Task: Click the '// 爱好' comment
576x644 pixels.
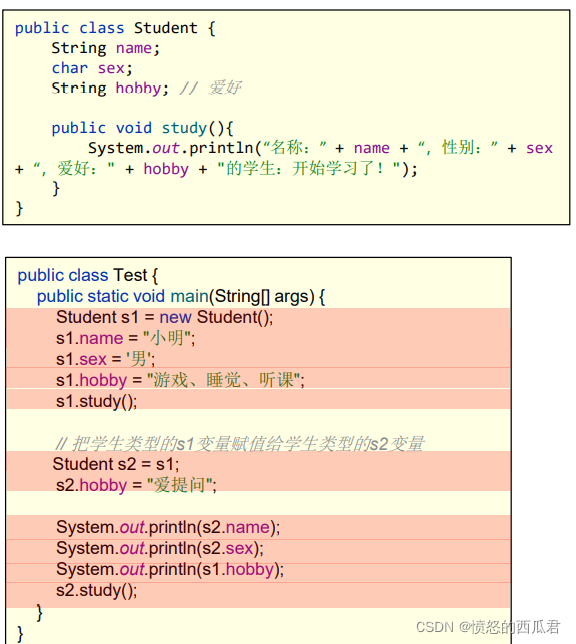Action: pyautogui.click(x=210, y=88)
